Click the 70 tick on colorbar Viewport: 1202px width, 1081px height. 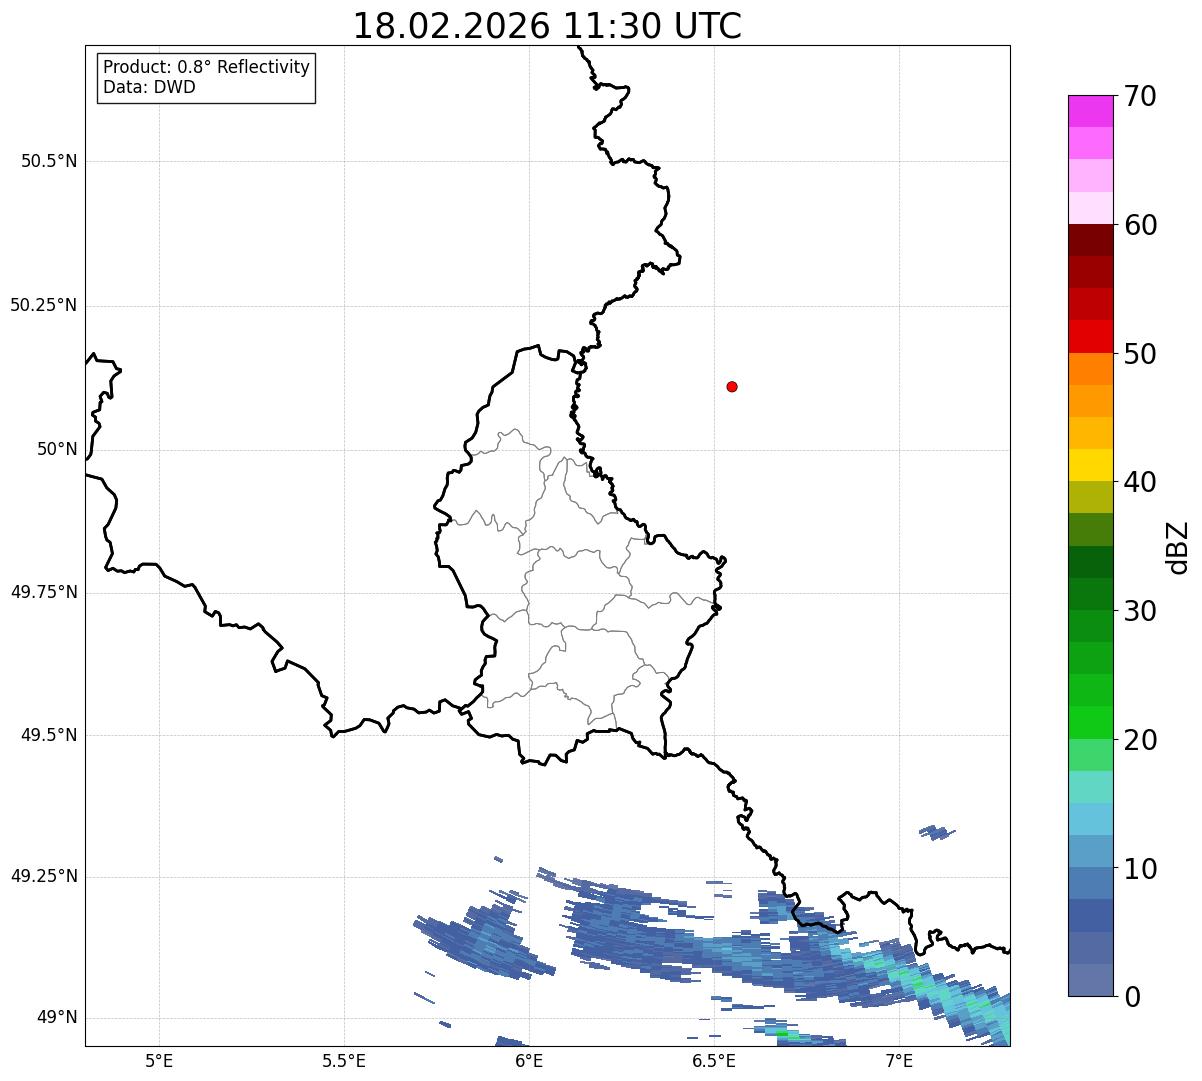[x=1141, y=96]
